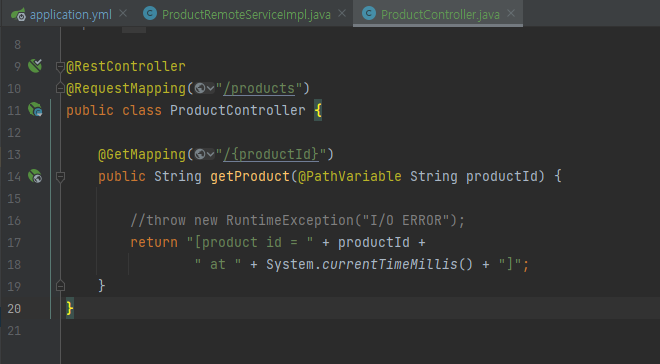This screenshot has height=364, width=660.
Task: Click line number 16 in the gutter
Action: pos(14,221)
